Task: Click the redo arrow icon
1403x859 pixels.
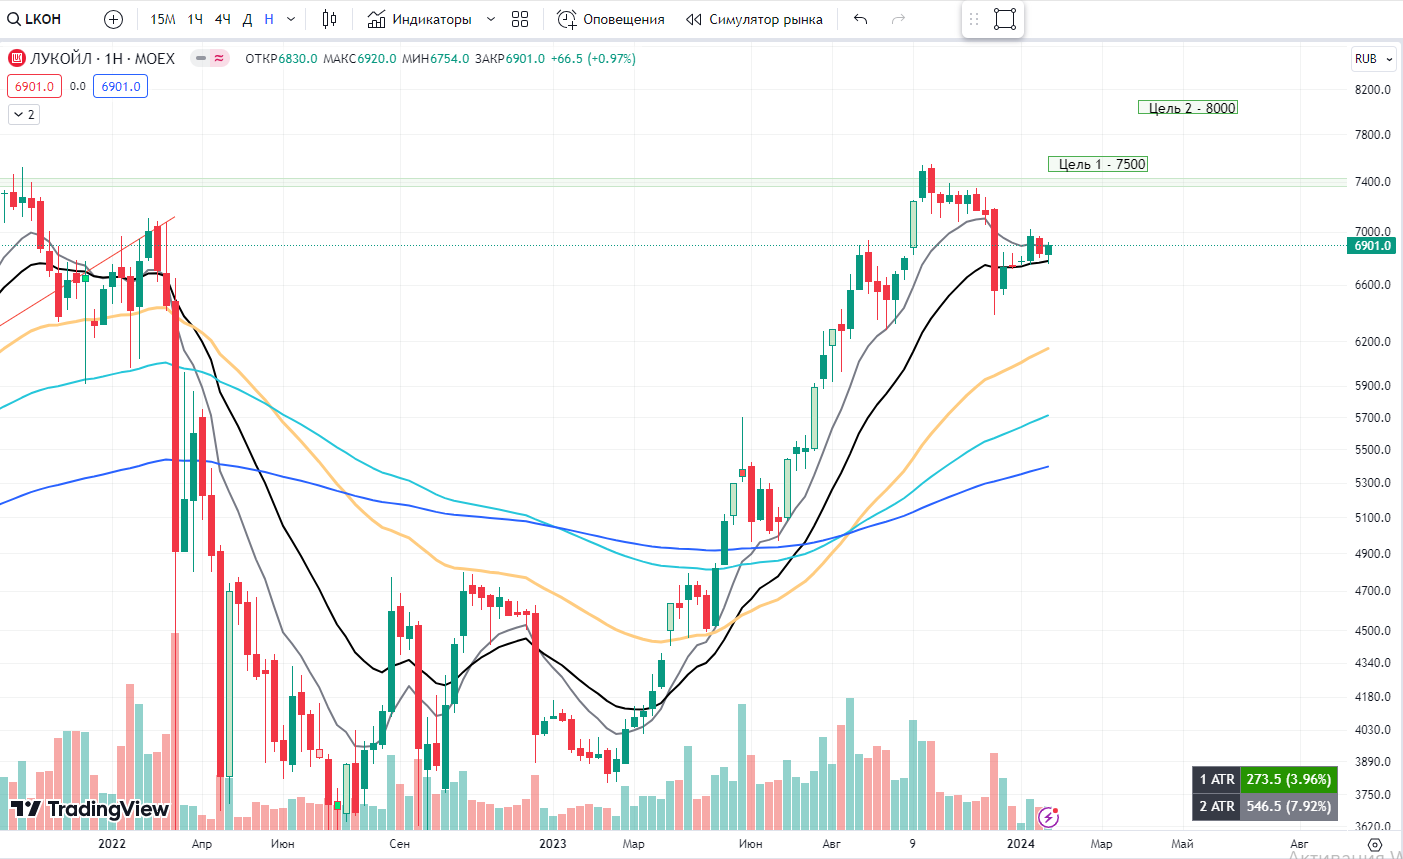Action: point(898,19)
